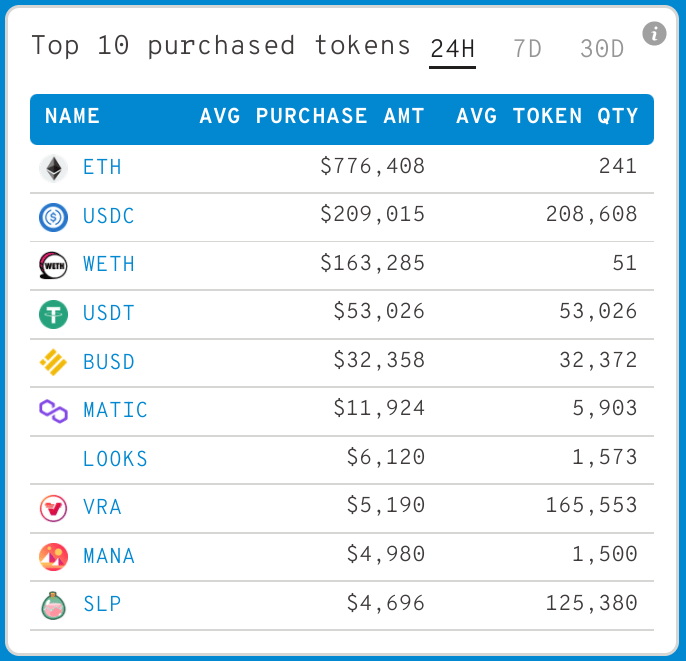
Task: Open the LOOKS token link
Action: tap(116, 459)
